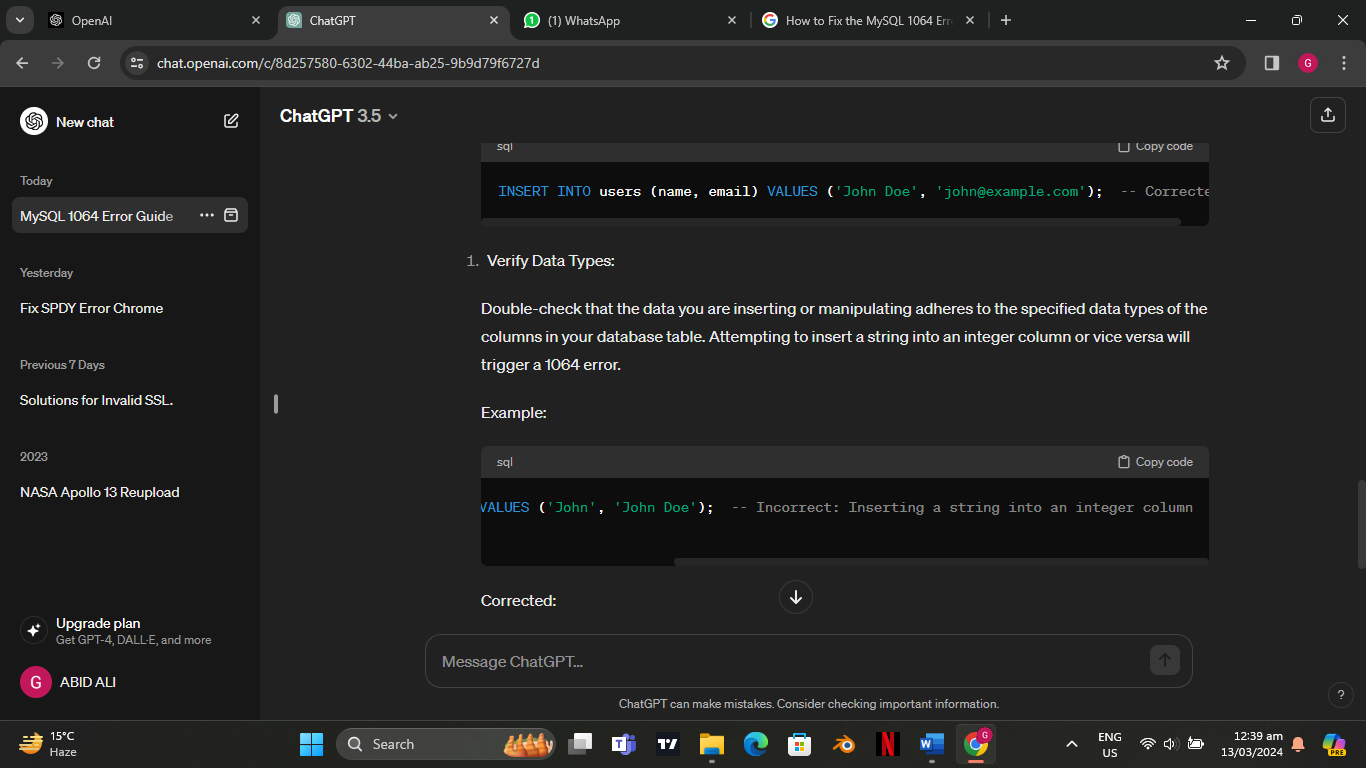Click the ABID ALI profile avatar
This screenshot has width=1366, height=768.
tap(35, 682)
